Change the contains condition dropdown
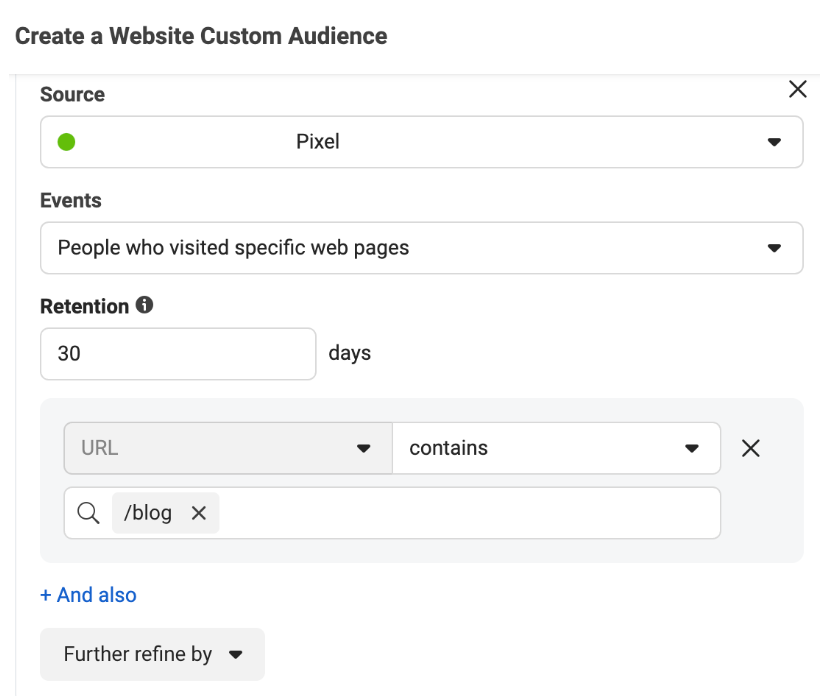Viewport: 832px width, 696px height. click(x=557, y=448)
